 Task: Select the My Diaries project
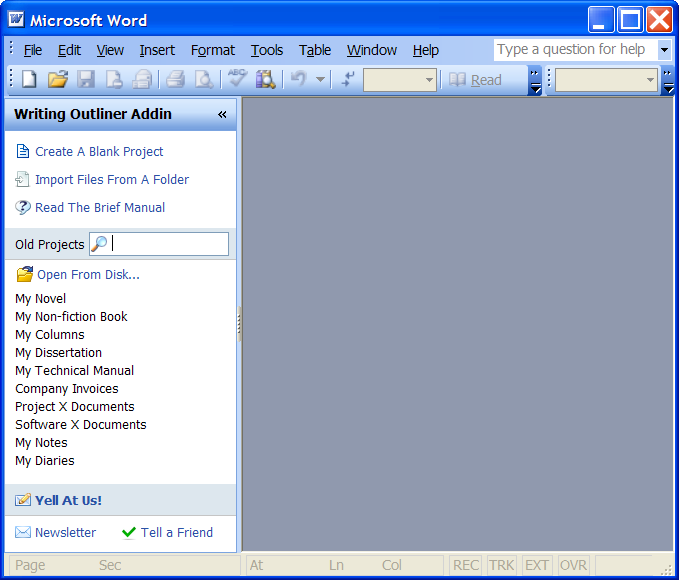[x=45, y=461]
